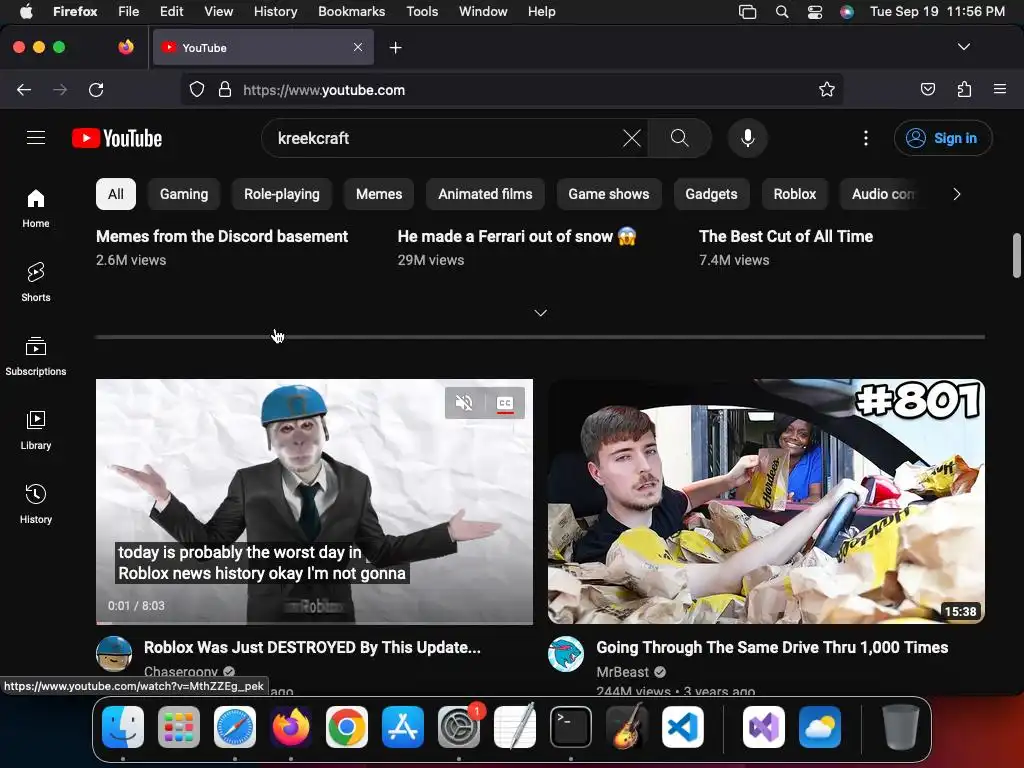
Task: Open Chaseroony channel avatar
Action: (x=114, y=654)
